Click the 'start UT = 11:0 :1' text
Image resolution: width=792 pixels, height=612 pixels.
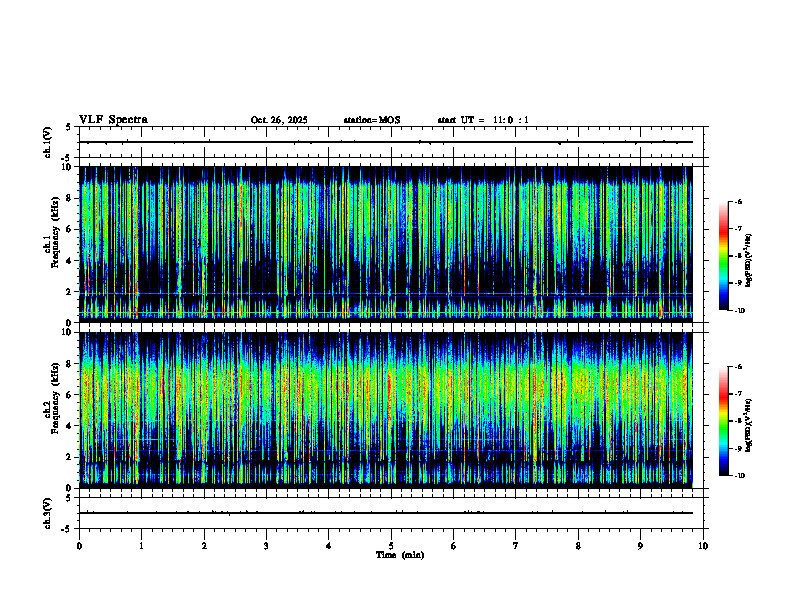[x=483, y=120]
